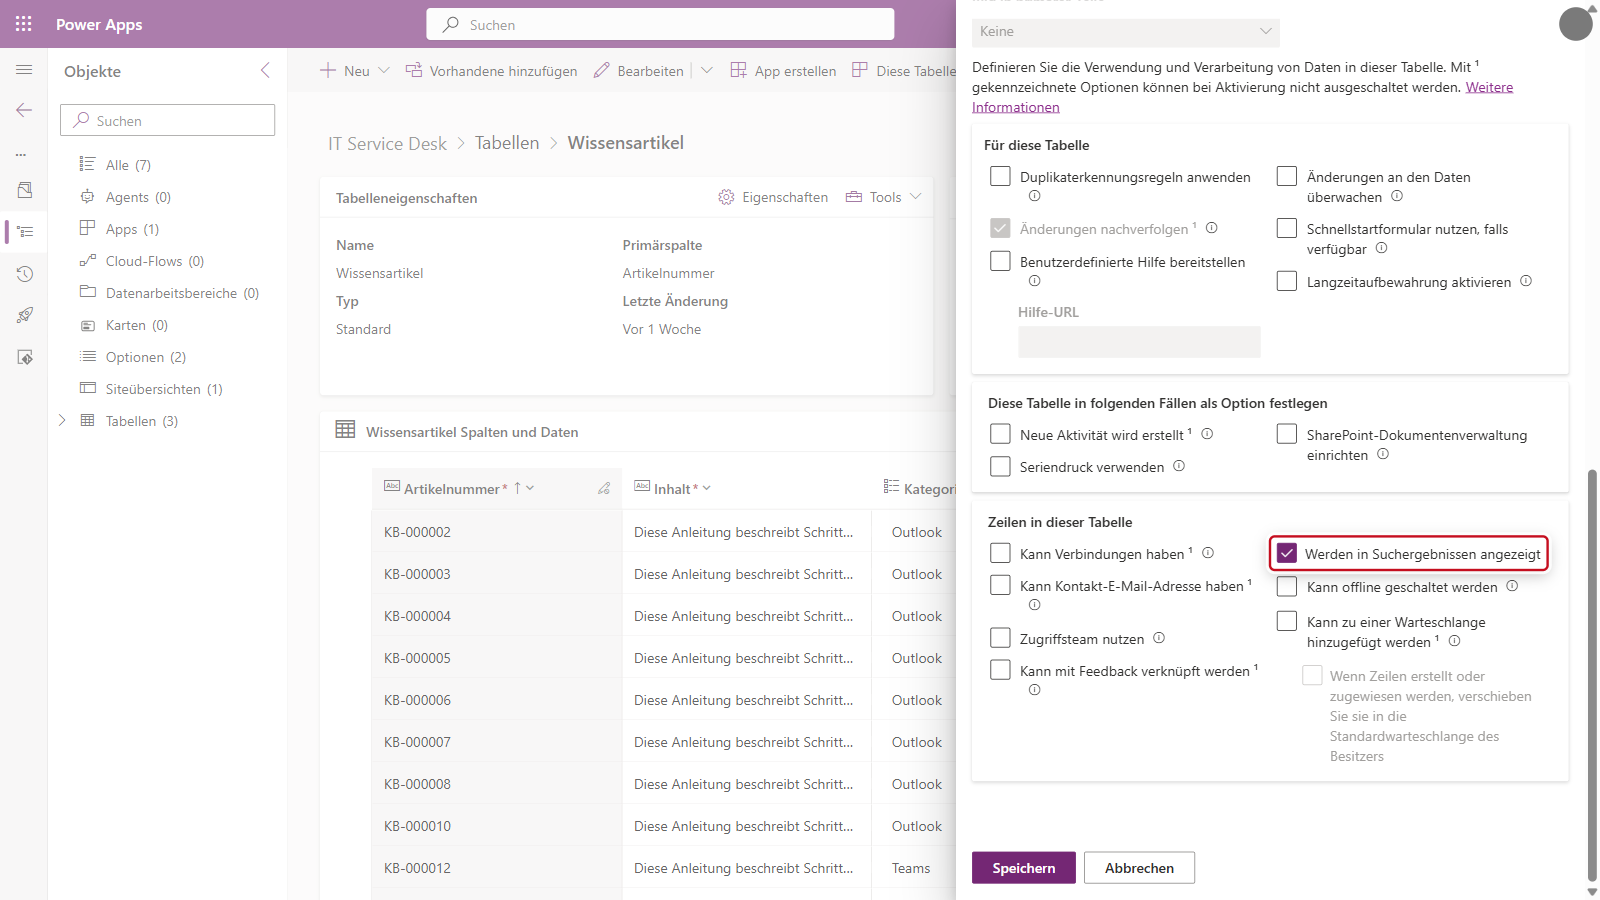The height and width of the screenshot is (900, 1600).
Task: Click the user avatar circle
Action: pyautogui.click(x=1576, y=24)
